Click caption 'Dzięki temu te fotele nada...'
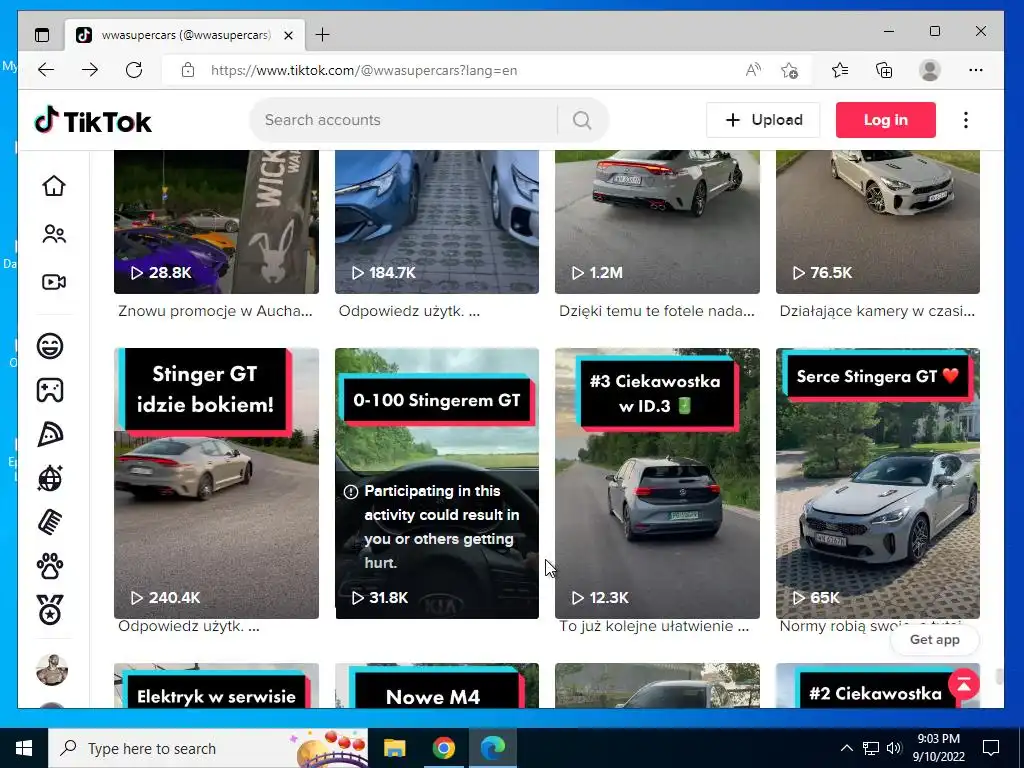This screenshot has height=768, width=1024. 657,312
